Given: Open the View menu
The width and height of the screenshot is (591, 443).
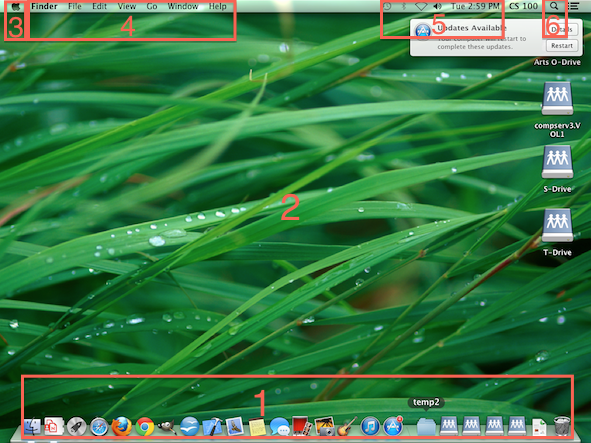Looking at the screenshot, I should tap(127, 6).
